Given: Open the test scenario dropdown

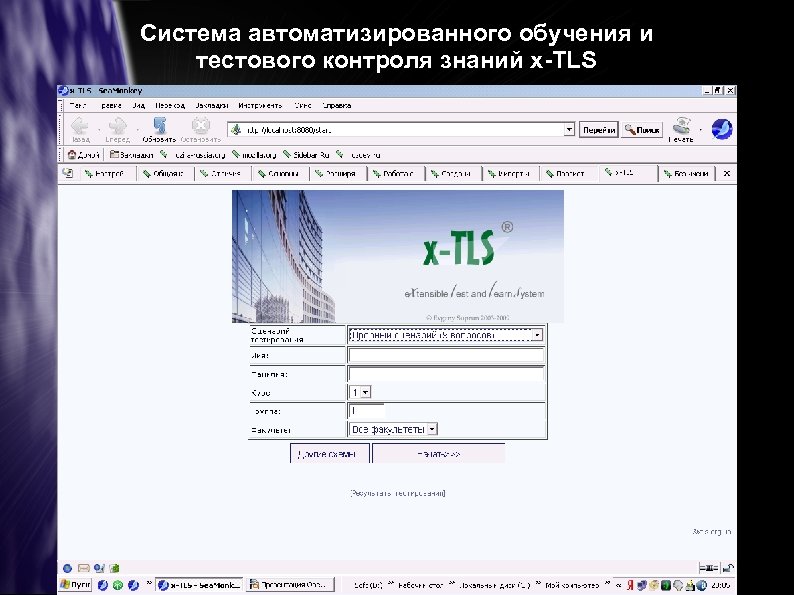Looking at the screenshot, I should point(446,335).
